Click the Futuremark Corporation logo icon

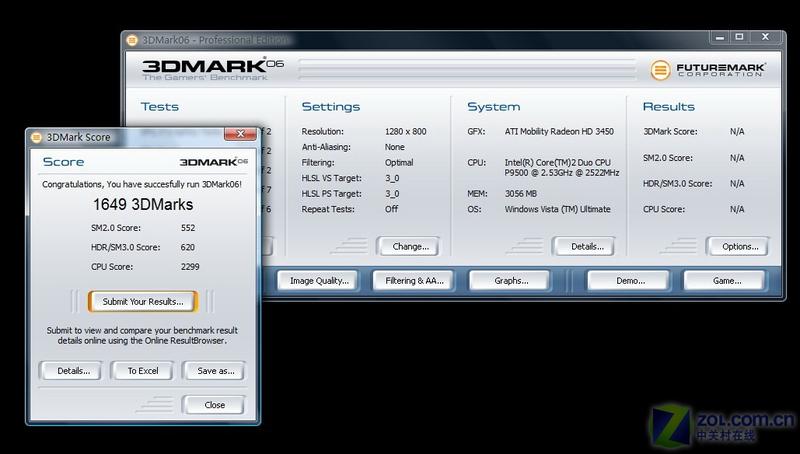(660, 70)
